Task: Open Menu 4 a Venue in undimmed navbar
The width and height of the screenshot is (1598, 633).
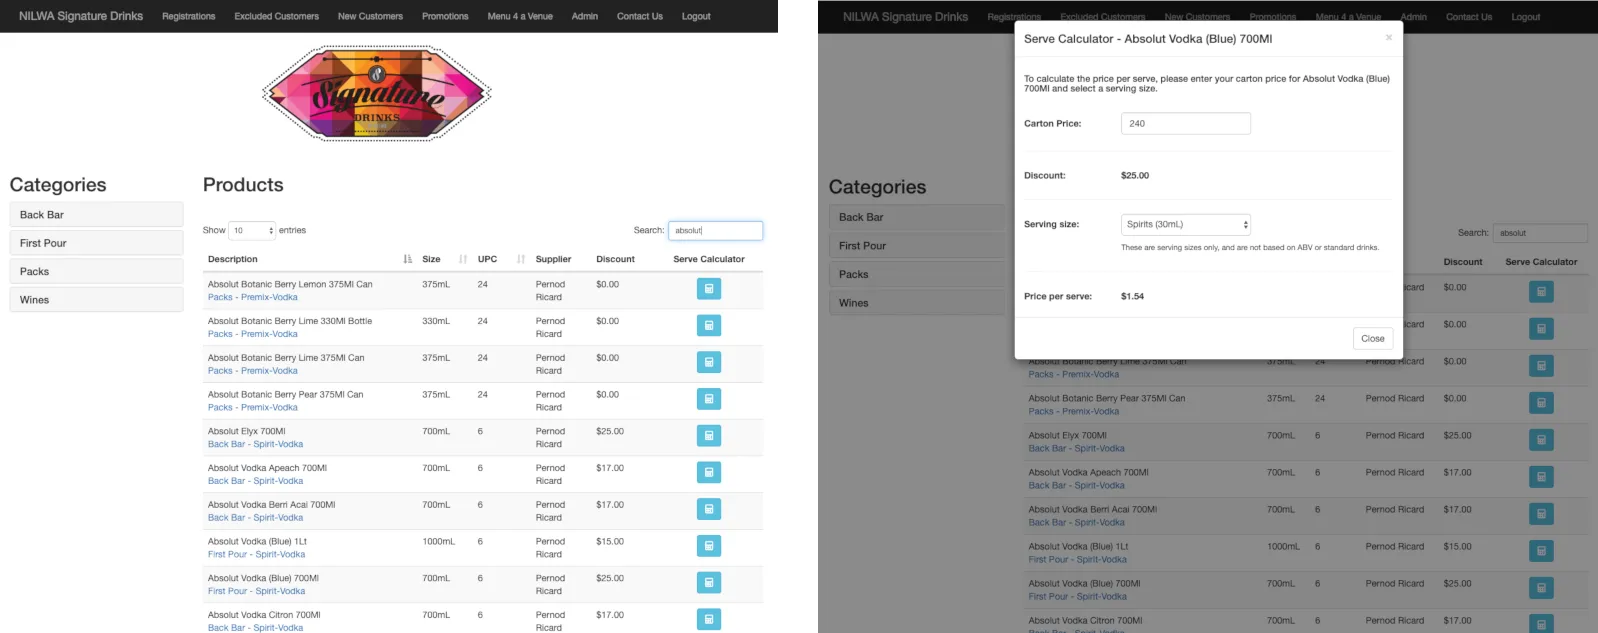Action: tap(520, 16)
